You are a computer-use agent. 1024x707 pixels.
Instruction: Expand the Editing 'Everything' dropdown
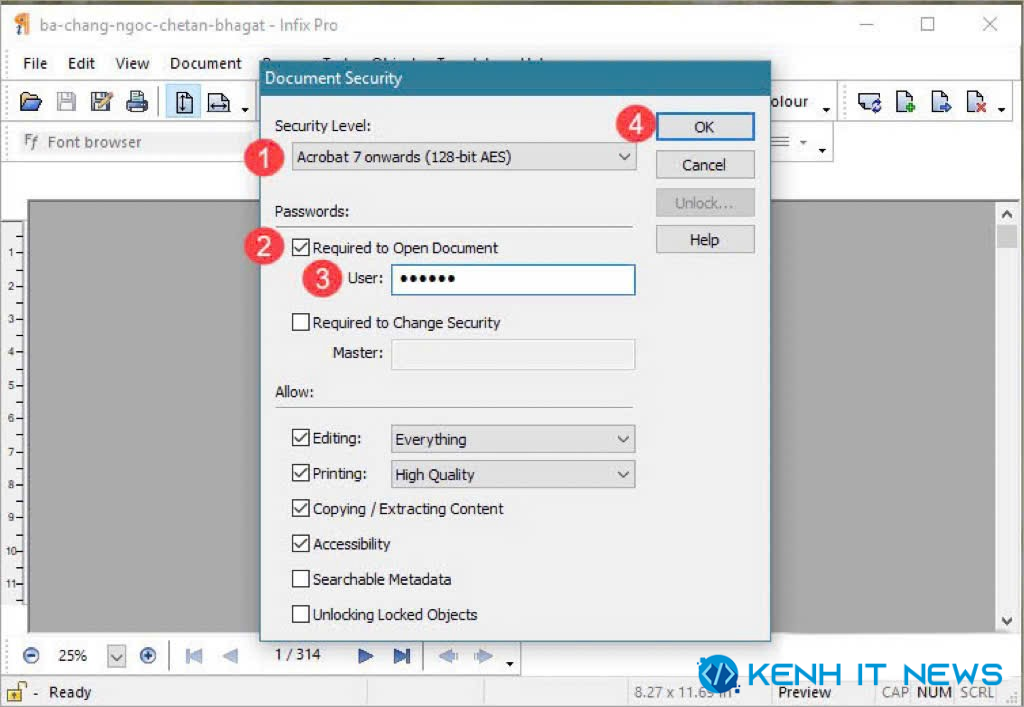(x=513, y=439)
